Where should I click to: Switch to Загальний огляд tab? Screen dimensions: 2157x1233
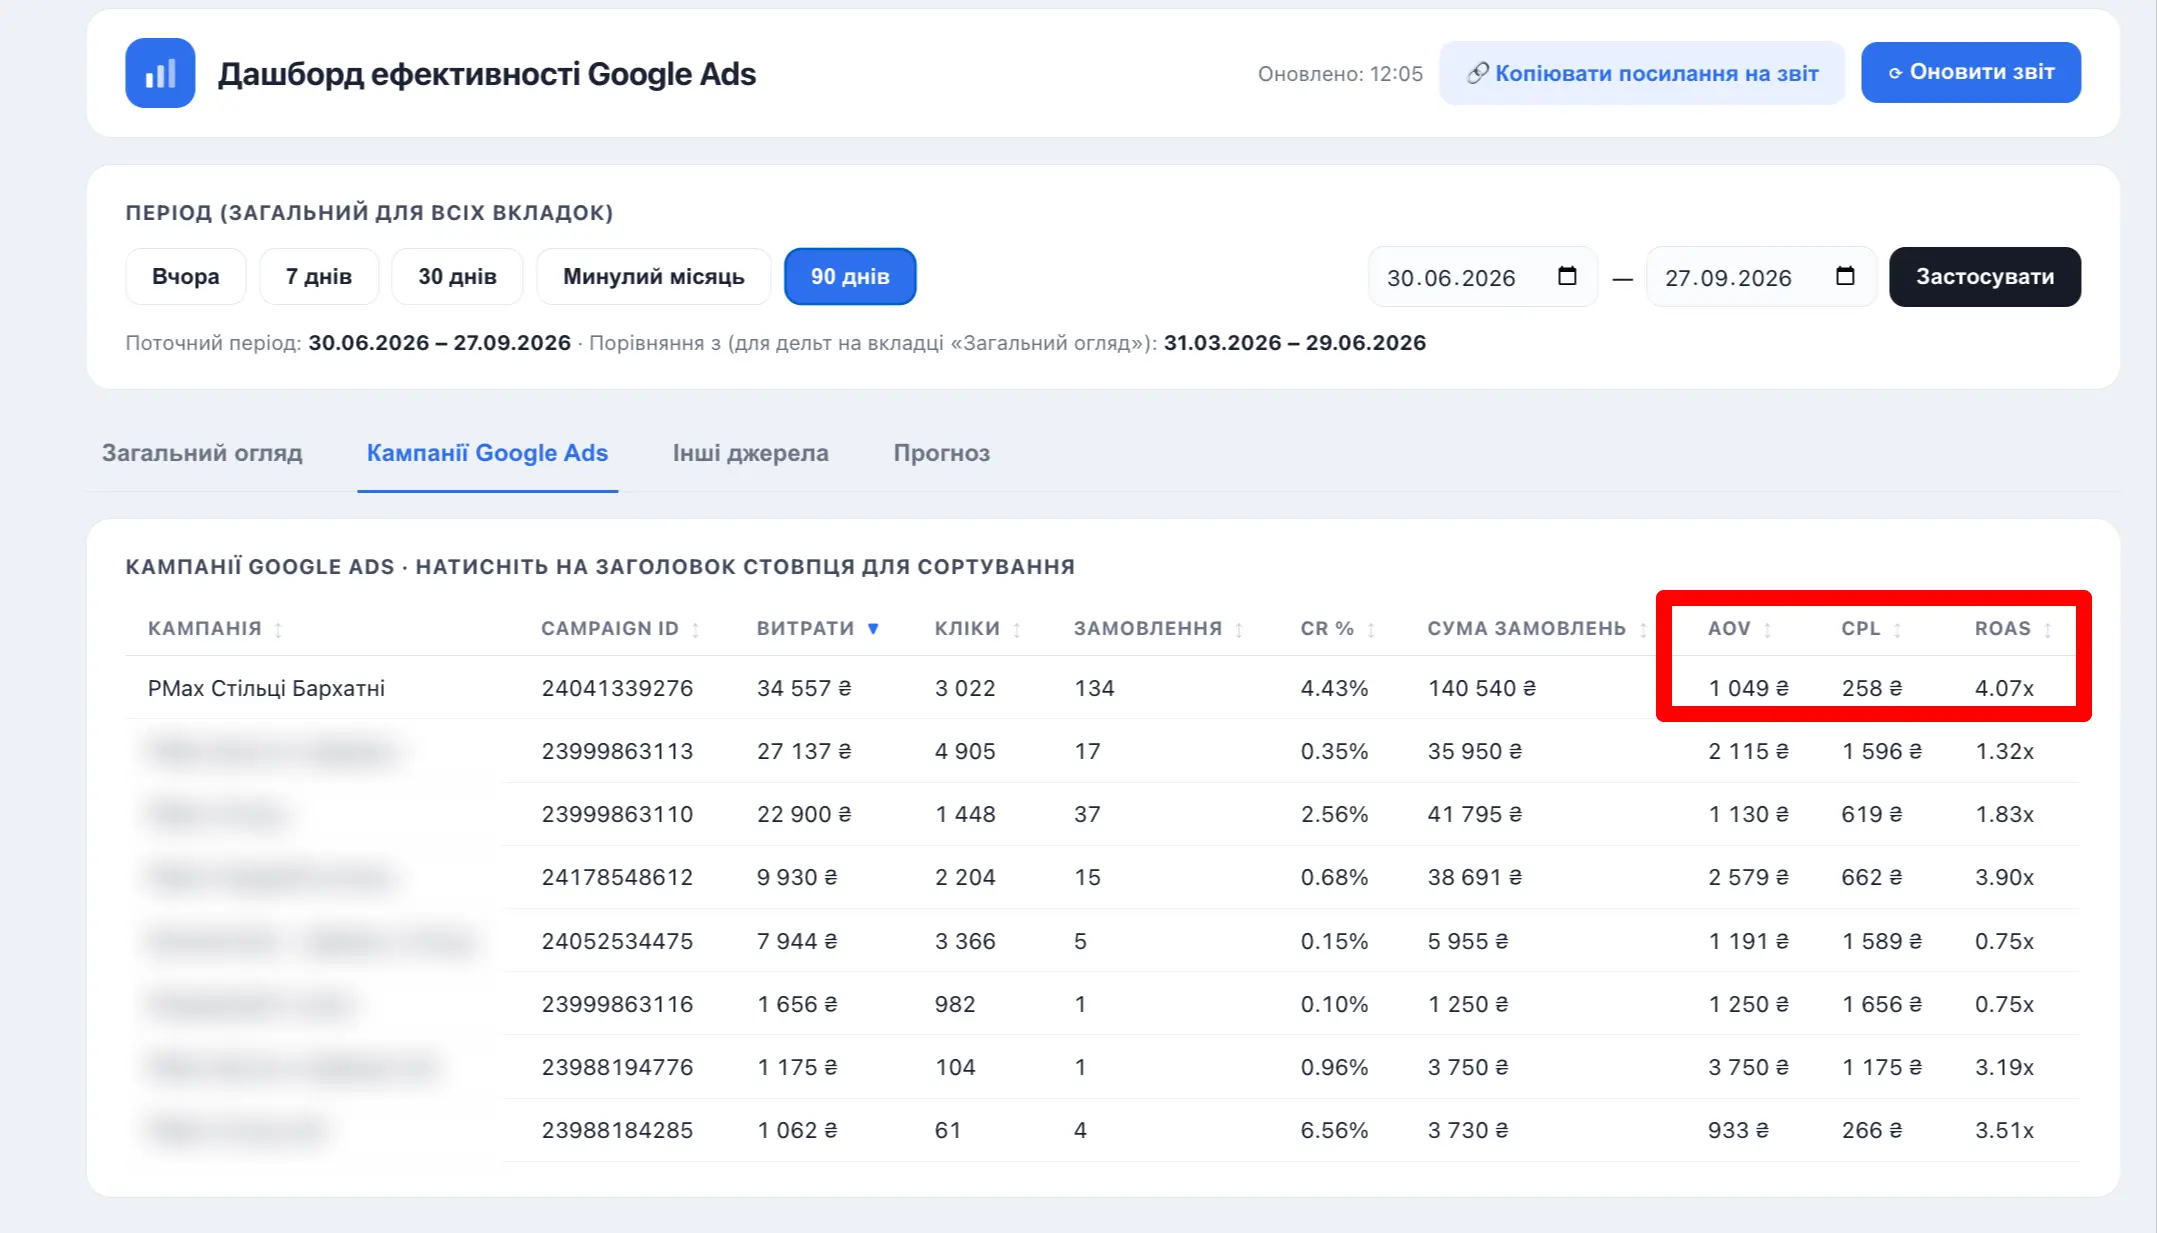click(x=202, y=453)
